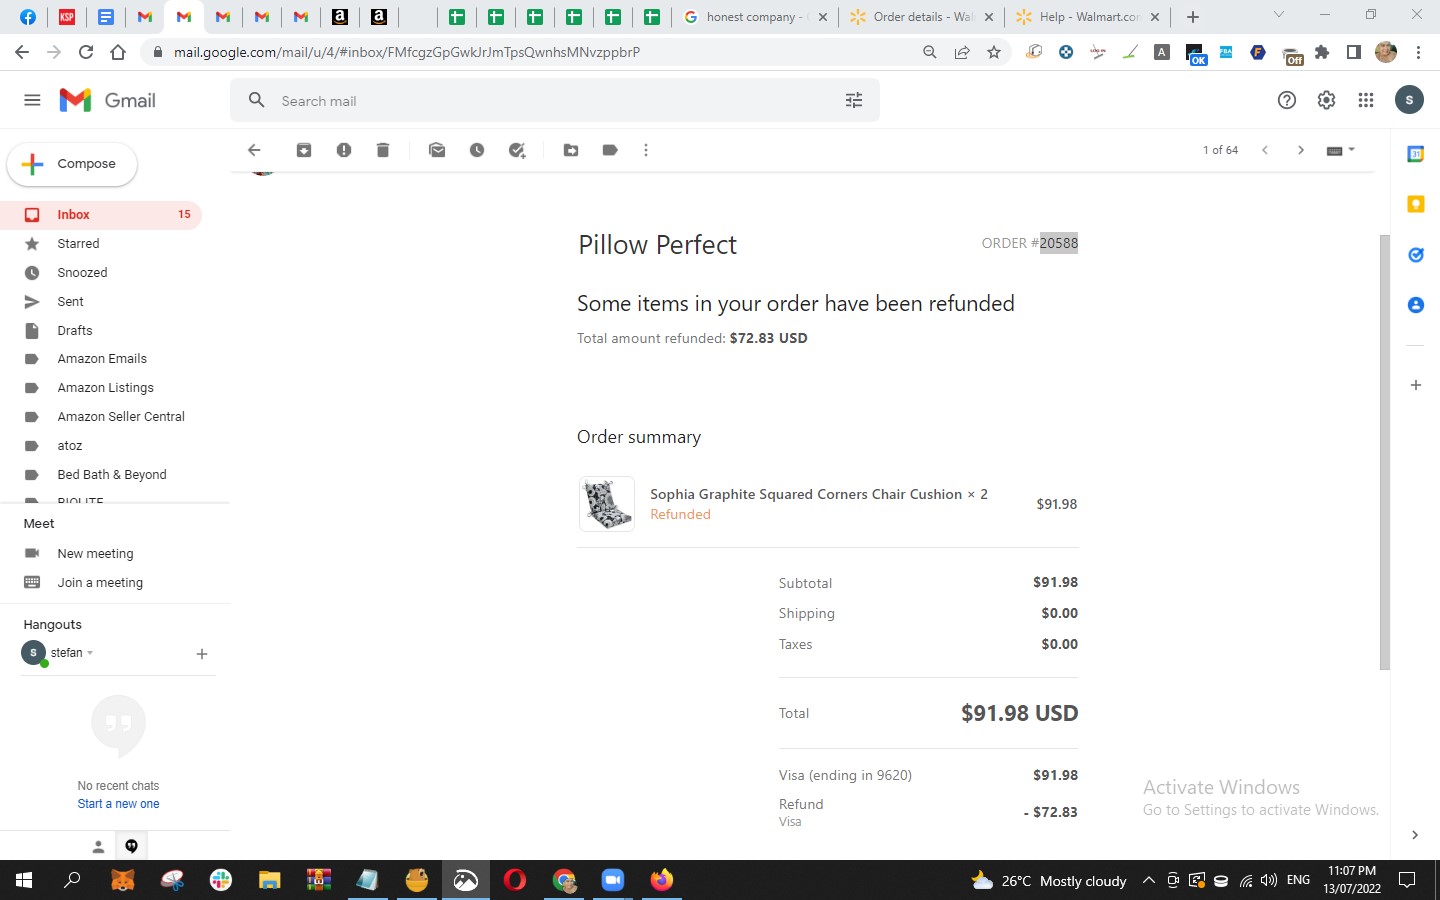Toggle the main menu hamburger
This screenshot has width=1440, height=900.
coord(32,100)
